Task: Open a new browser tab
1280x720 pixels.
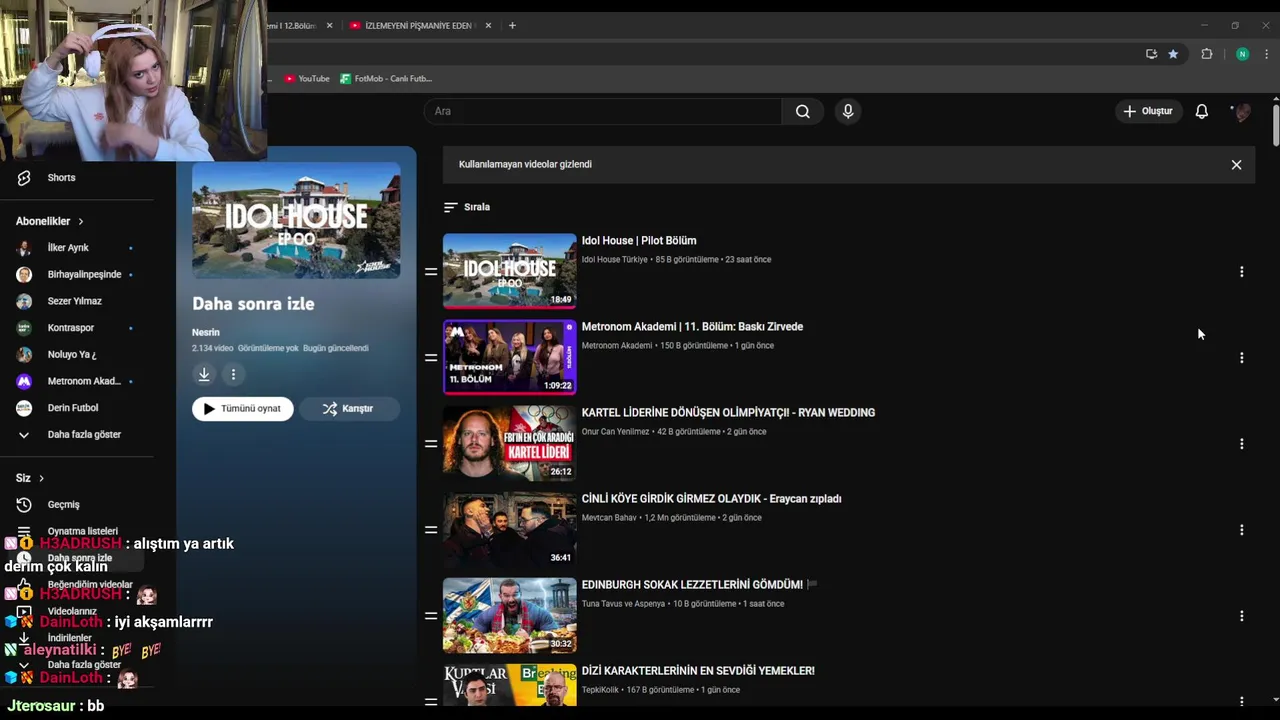Action: point(512,26)
